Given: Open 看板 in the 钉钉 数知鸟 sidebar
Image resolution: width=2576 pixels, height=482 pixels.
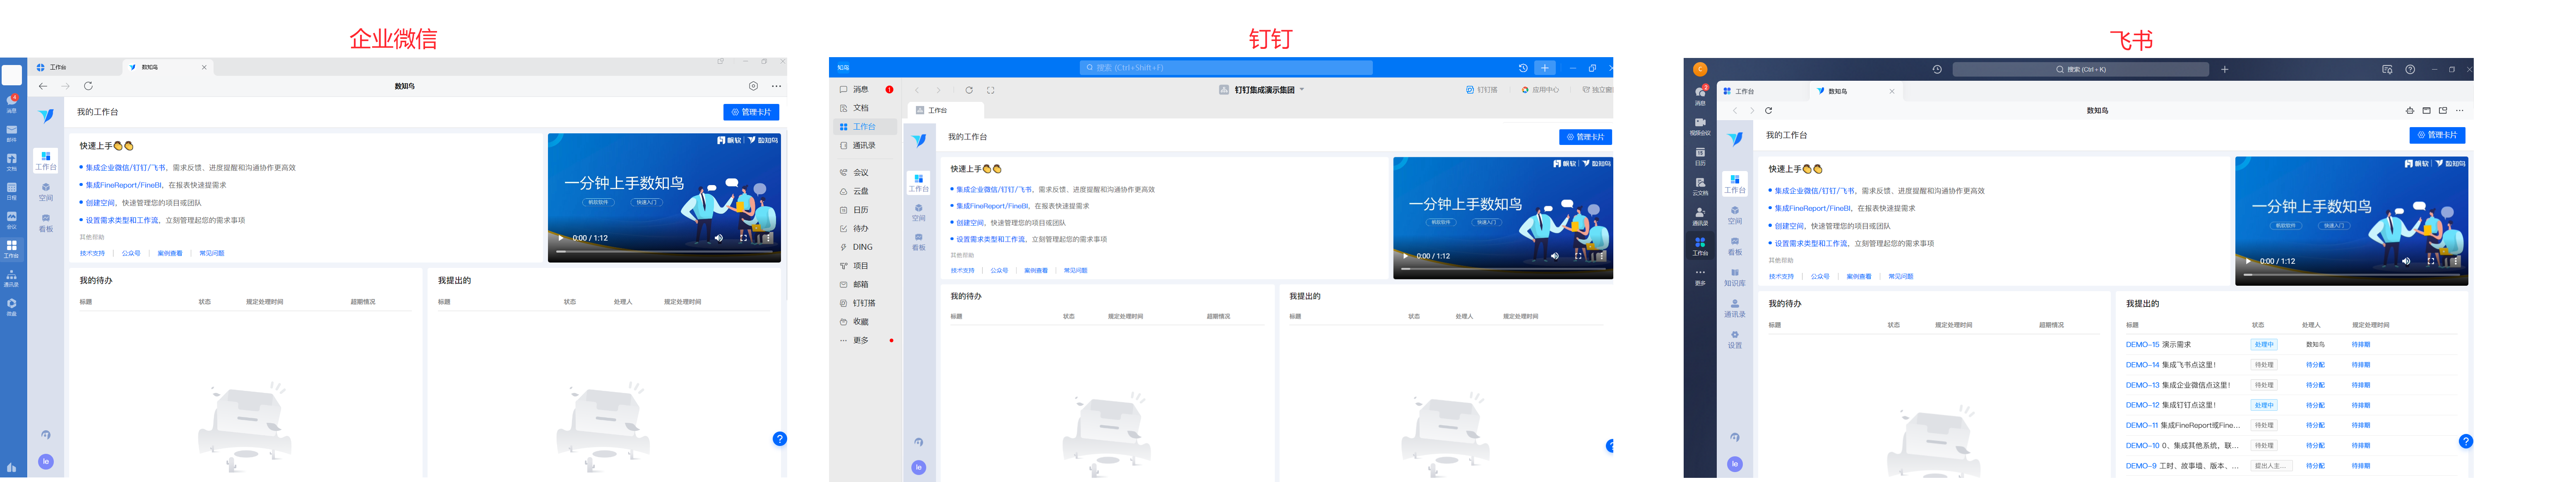Looking at the screenshot, I should (x=918, y=241).
